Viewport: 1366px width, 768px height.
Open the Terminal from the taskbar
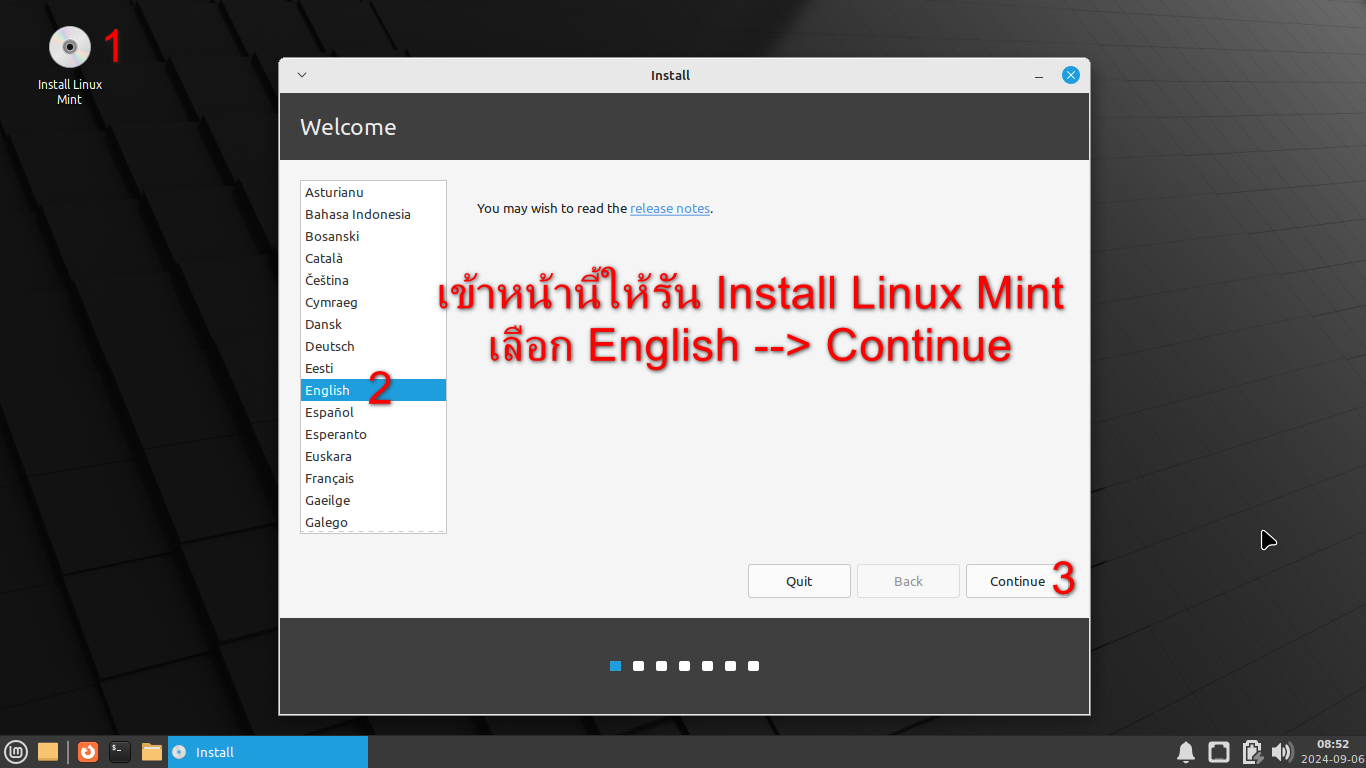click(120, 752)
